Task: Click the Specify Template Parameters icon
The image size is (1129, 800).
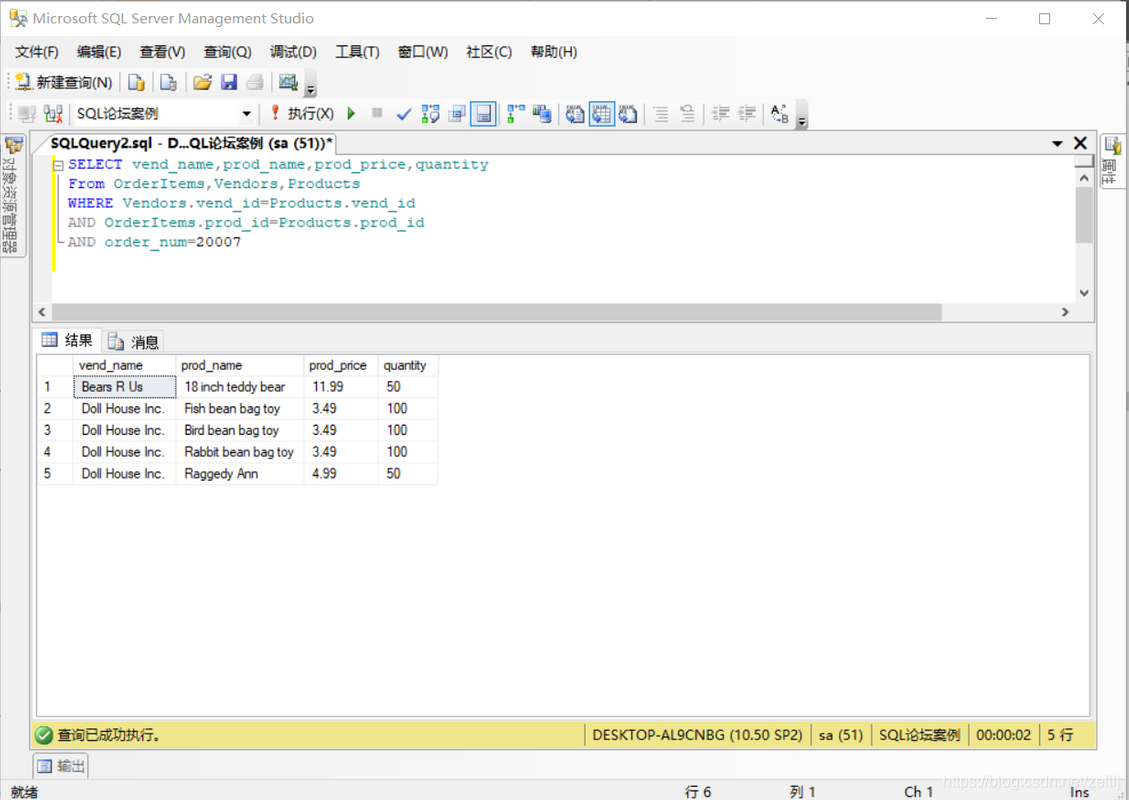Action: tap(780, 114)
